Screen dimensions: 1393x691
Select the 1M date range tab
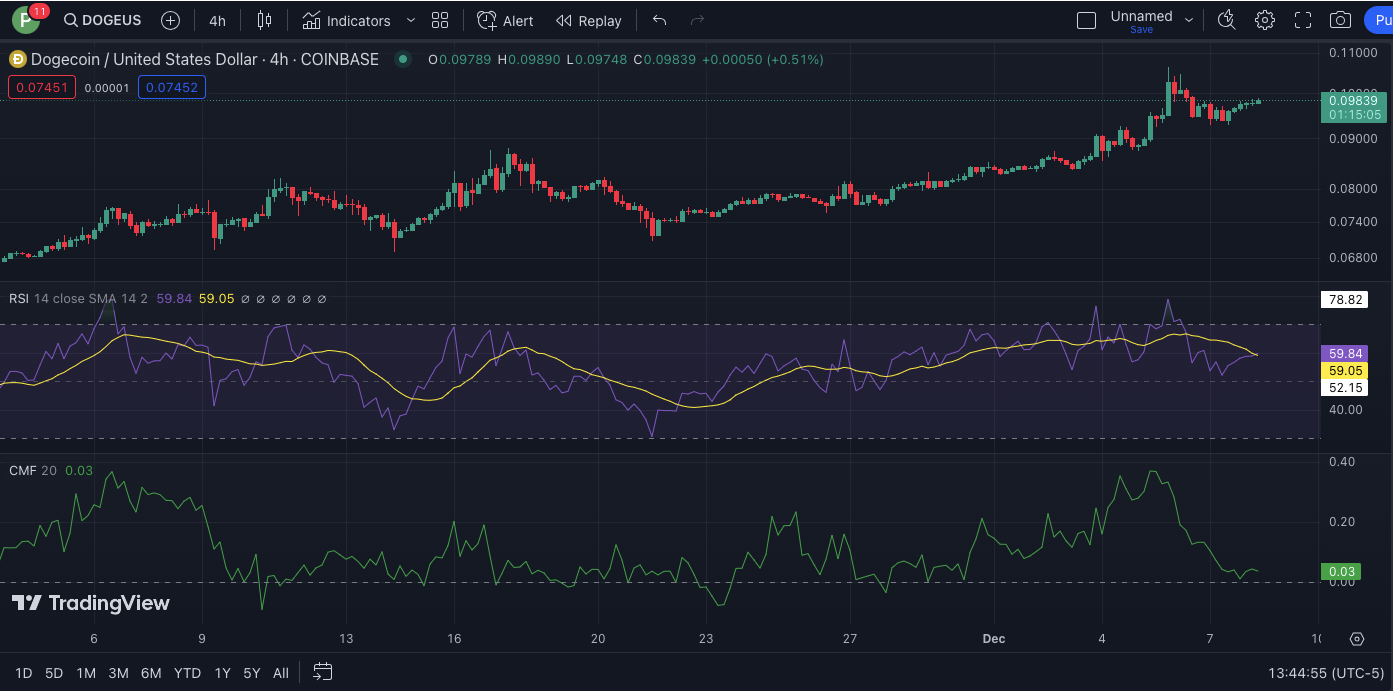click(86, 673)
